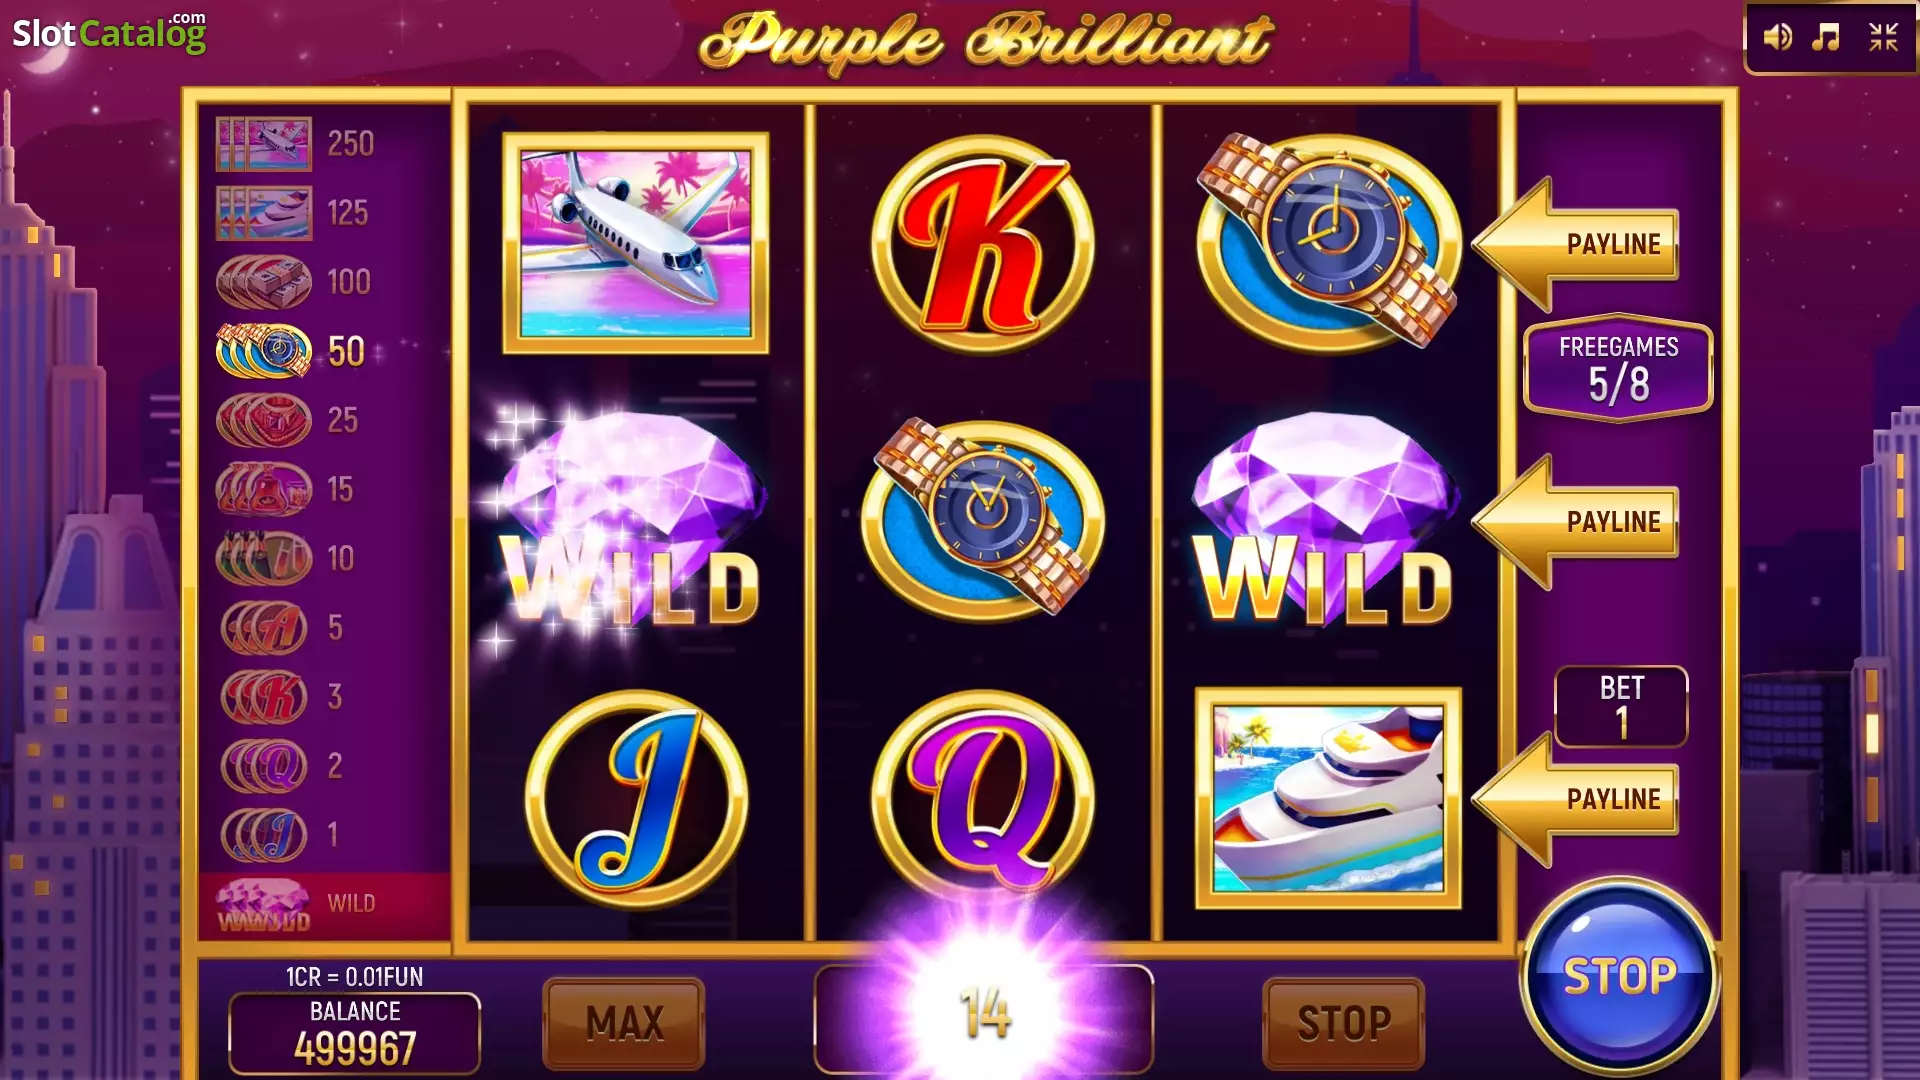1920x1080 pixels.
Task: Select the WILD row in the paytable
Action: (x=324, y=905)
